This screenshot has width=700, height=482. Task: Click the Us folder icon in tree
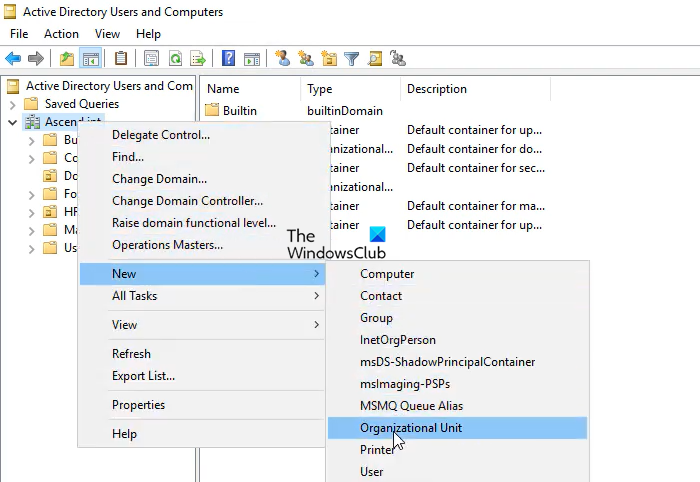50,248
